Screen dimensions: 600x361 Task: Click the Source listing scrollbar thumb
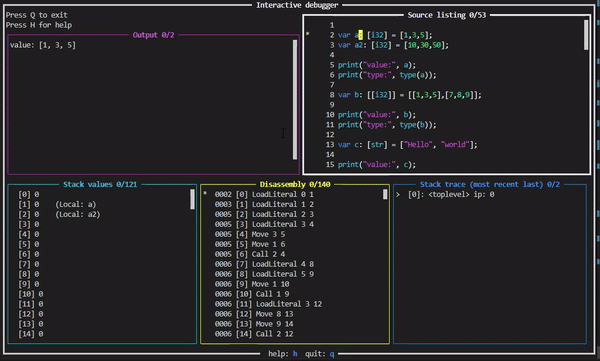[586, 35]
